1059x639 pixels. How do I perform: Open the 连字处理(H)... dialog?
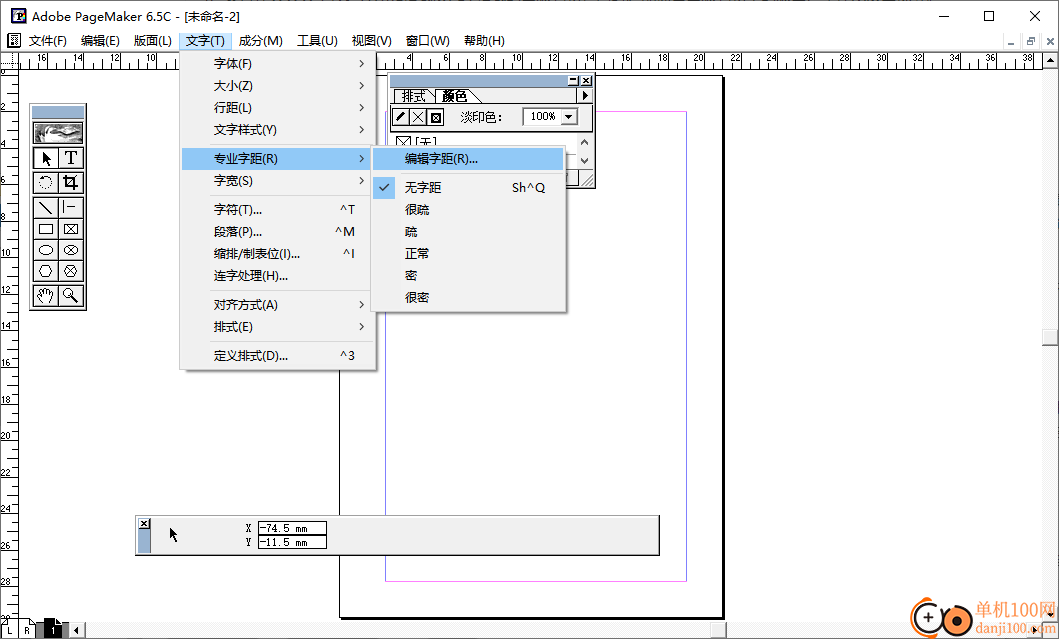(x=278, y=276)
